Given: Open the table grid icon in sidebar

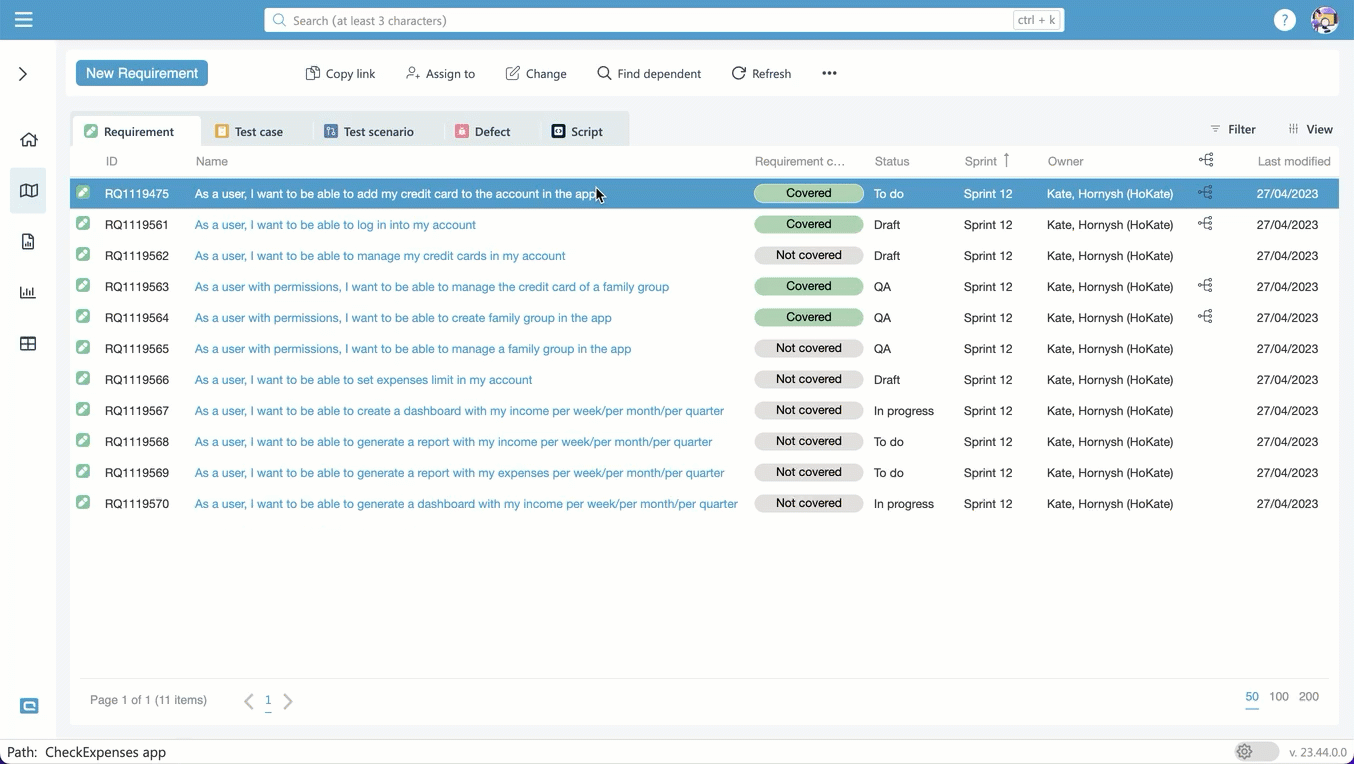Looking at the screenshot, I should [28, 344].
